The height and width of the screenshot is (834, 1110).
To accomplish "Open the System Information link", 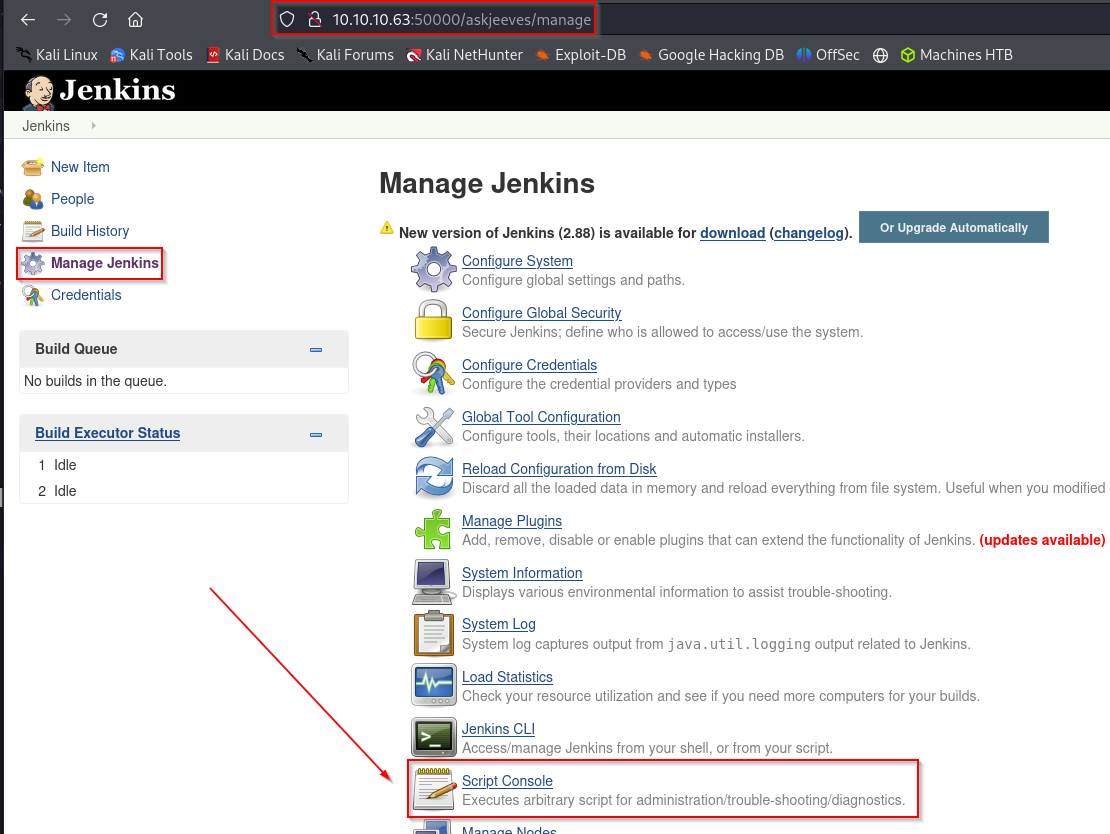I will pos(522,573).
